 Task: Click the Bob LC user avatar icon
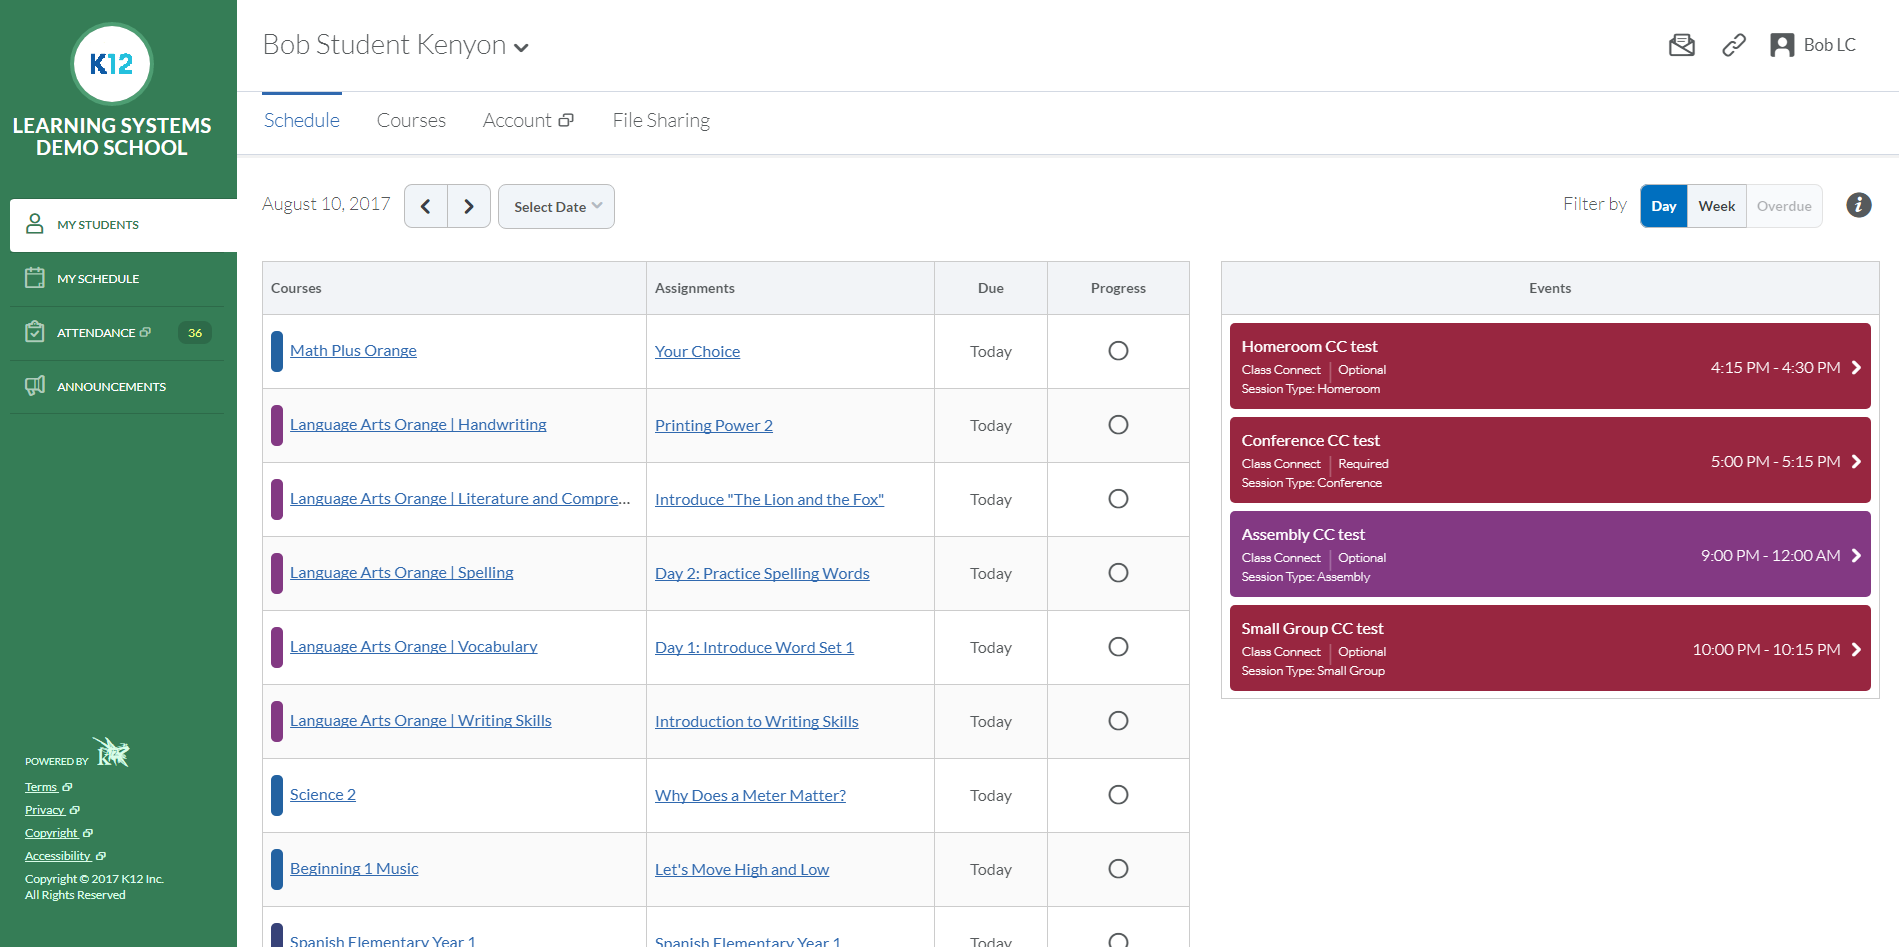point(1782,45)
